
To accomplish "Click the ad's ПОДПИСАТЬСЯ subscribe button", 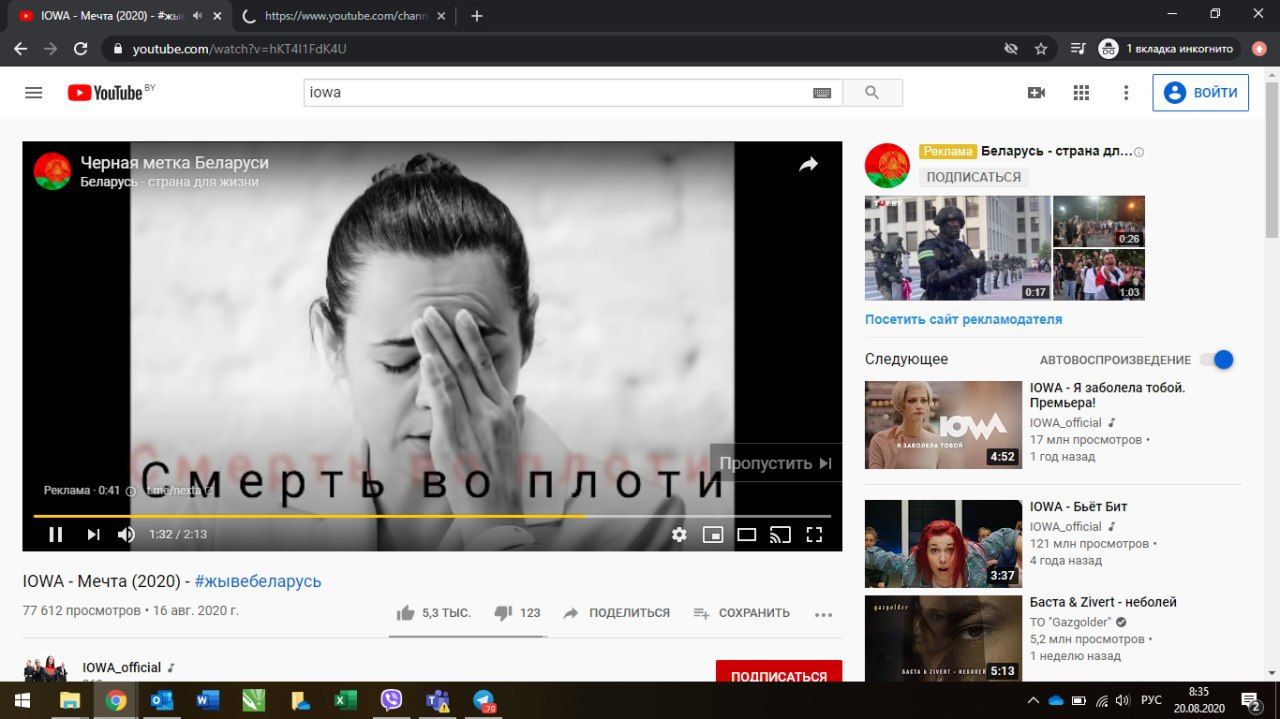I will click(x=974, y=177).
